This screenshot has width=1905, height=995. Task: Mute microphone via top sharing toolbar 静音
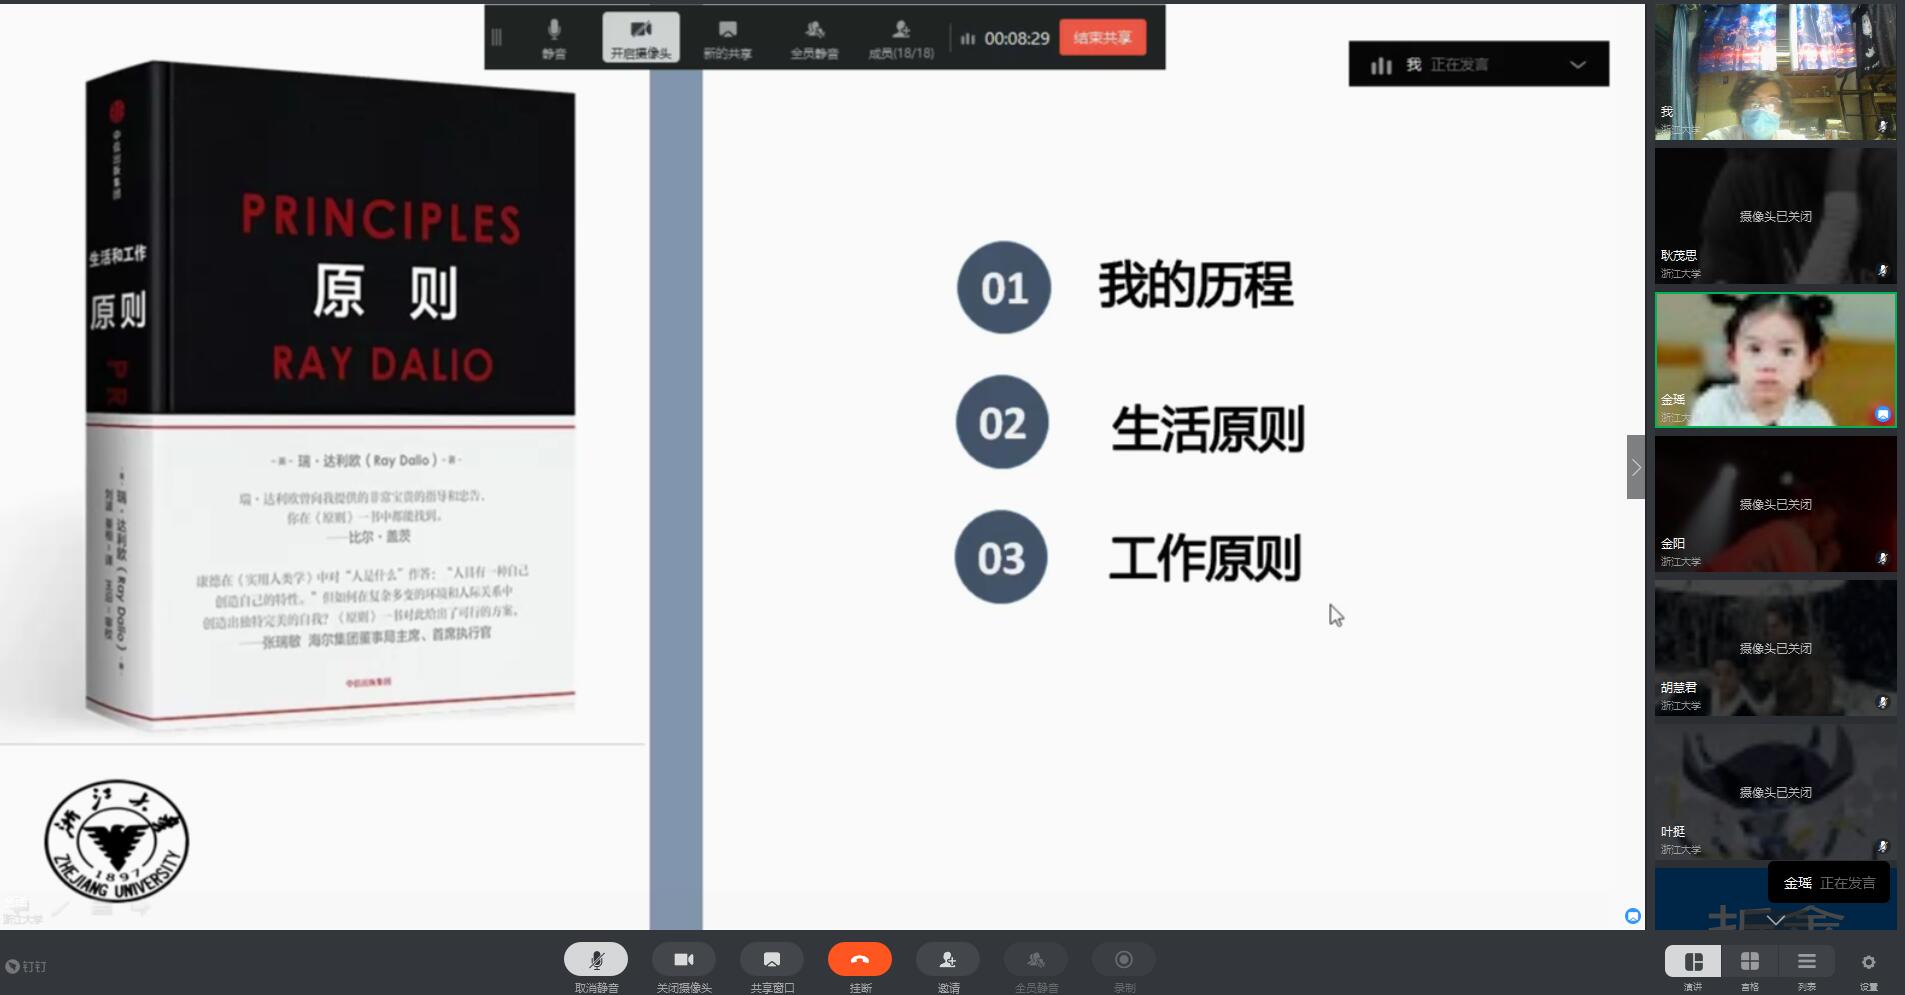click(554, 38)
